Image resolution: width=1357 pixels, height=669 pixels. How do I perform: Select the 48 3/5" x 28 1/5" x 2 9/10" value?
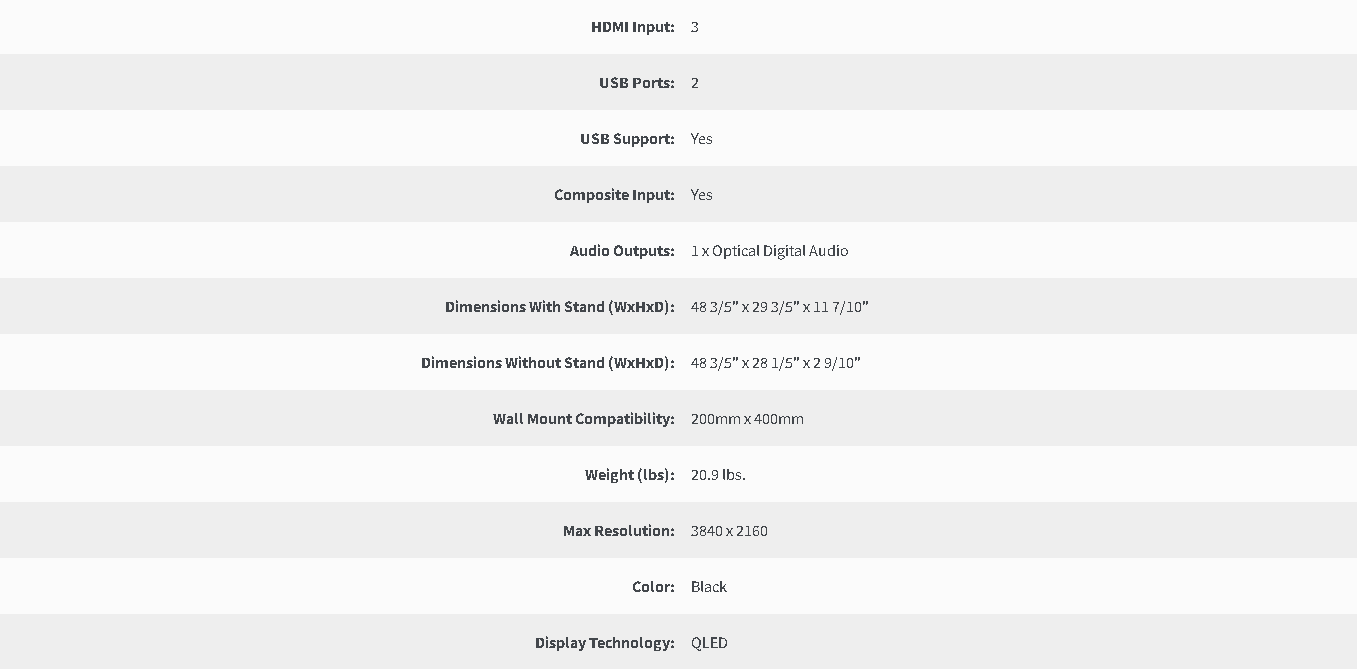[776, 363]
